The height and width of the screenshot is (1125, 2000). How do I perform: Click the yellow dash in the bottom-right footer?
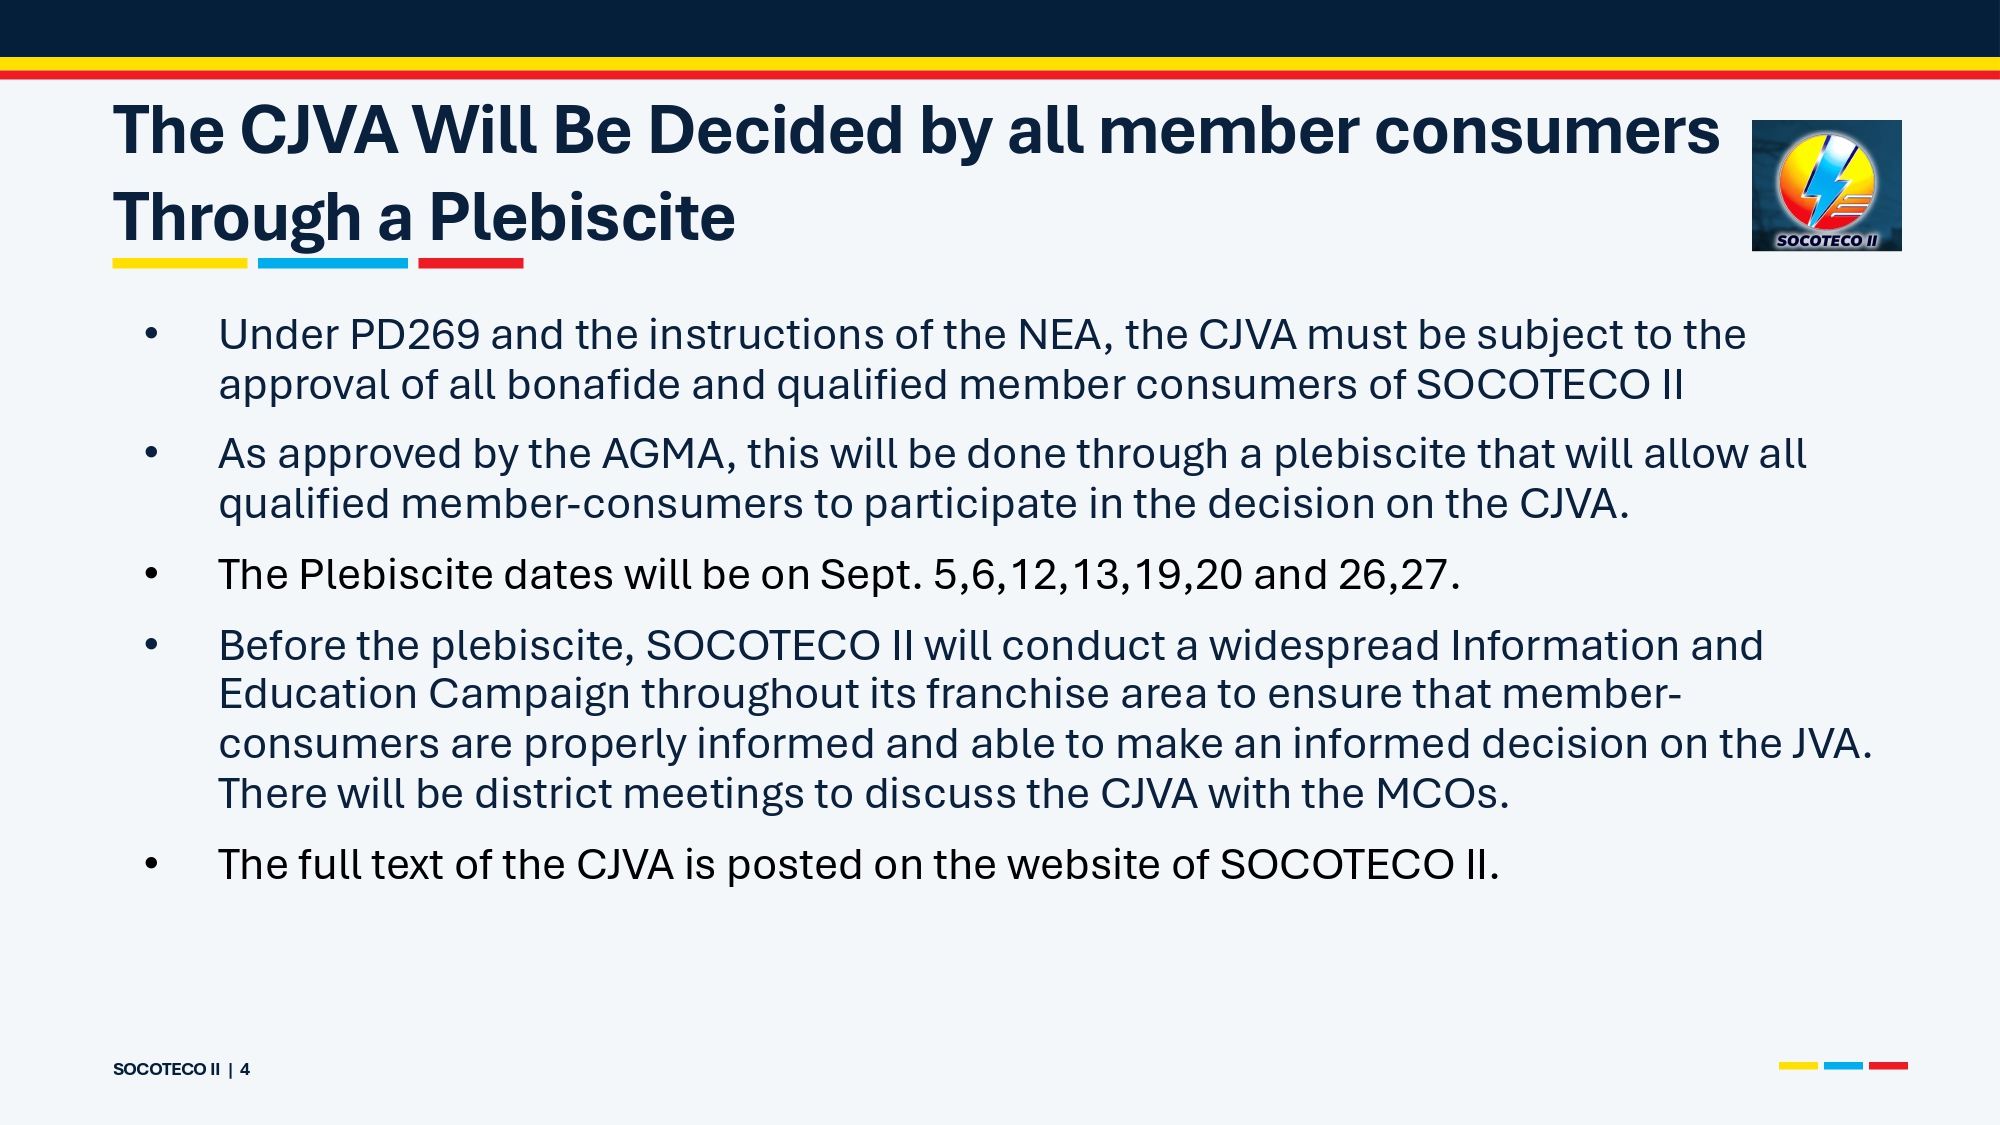tap(1798, 1066)
